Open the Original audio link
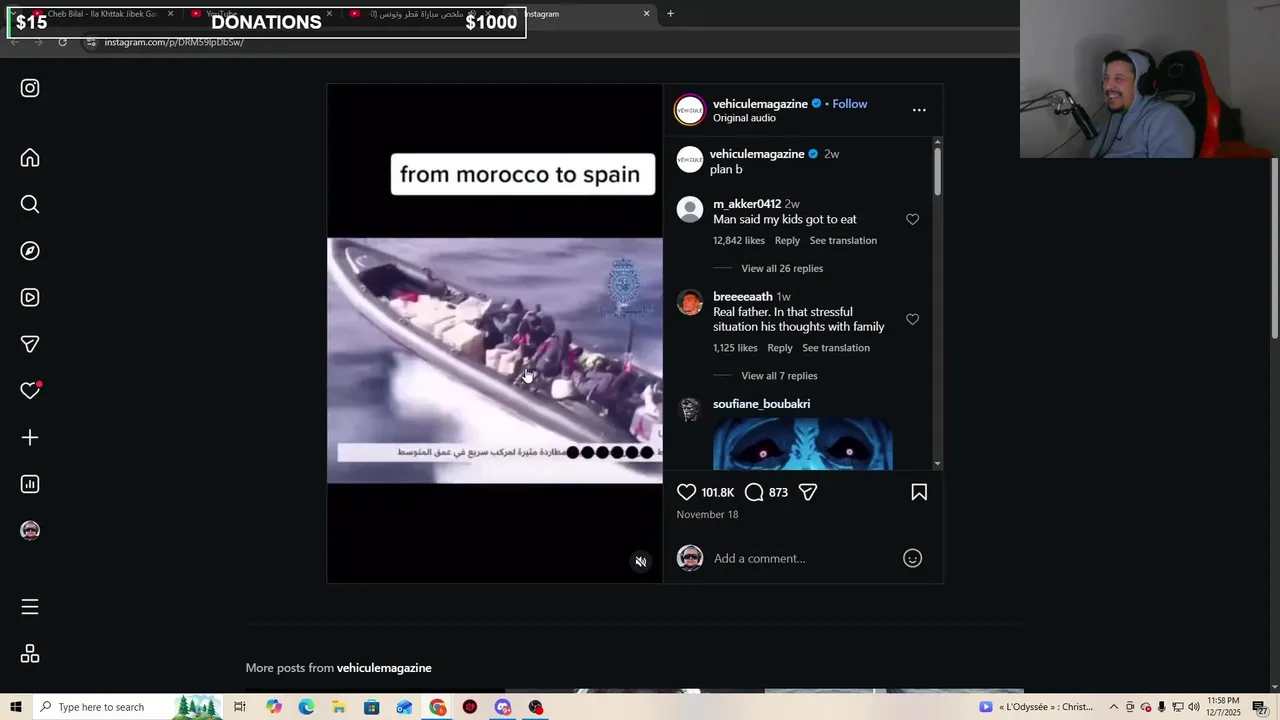The height and width of the screenshot is (720, 1280). 744,118
